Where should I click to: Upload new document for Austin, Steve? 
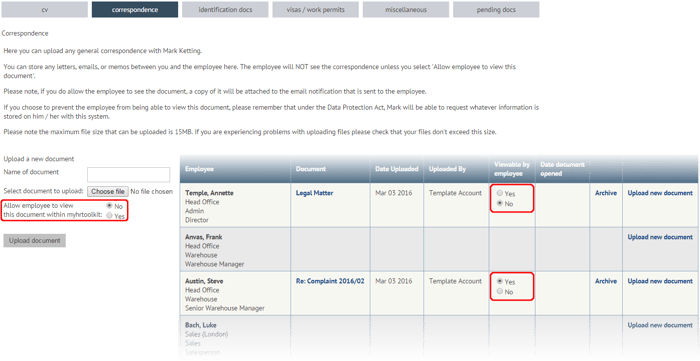pos(660,281)
